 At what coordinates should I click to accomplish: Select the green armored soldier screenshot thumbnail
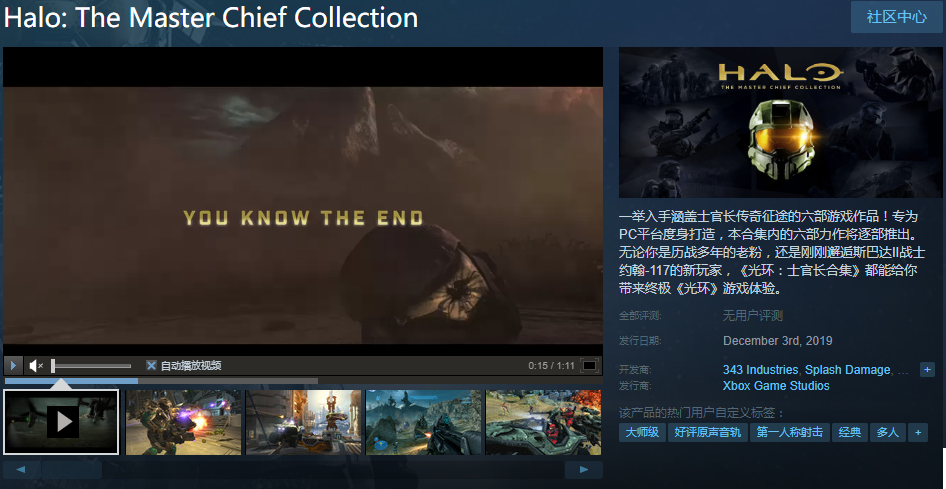[183, 422]
